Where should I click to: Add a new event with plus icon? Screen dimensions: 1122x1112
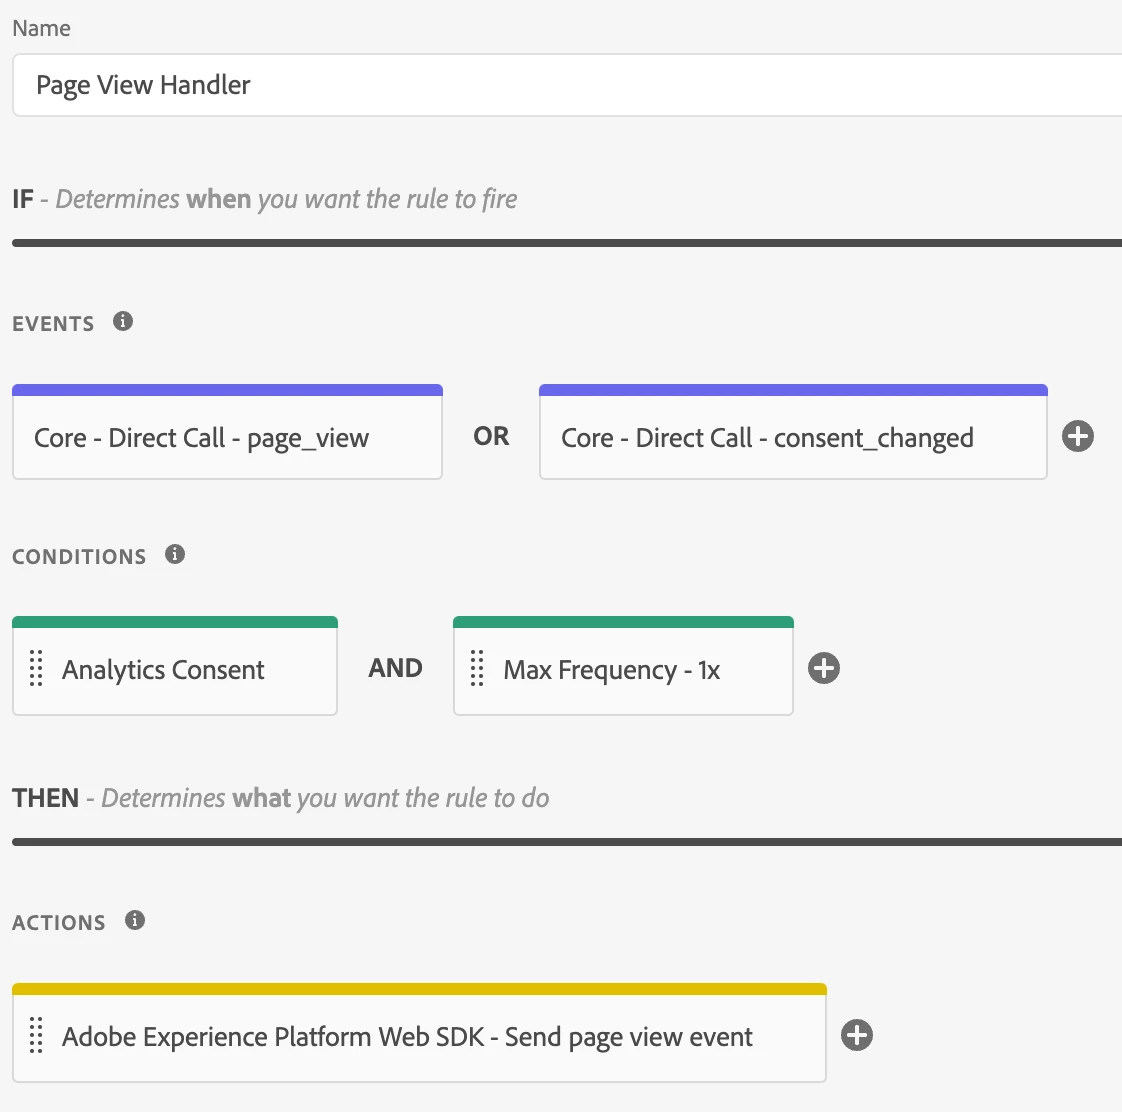click(x=1078, y=437)
